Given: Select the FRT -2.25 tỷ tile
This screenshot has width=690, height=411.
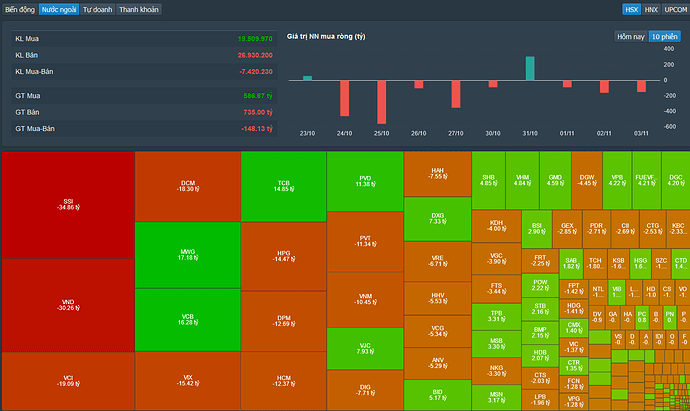Looking at the screenshot, I should (540, 261).
